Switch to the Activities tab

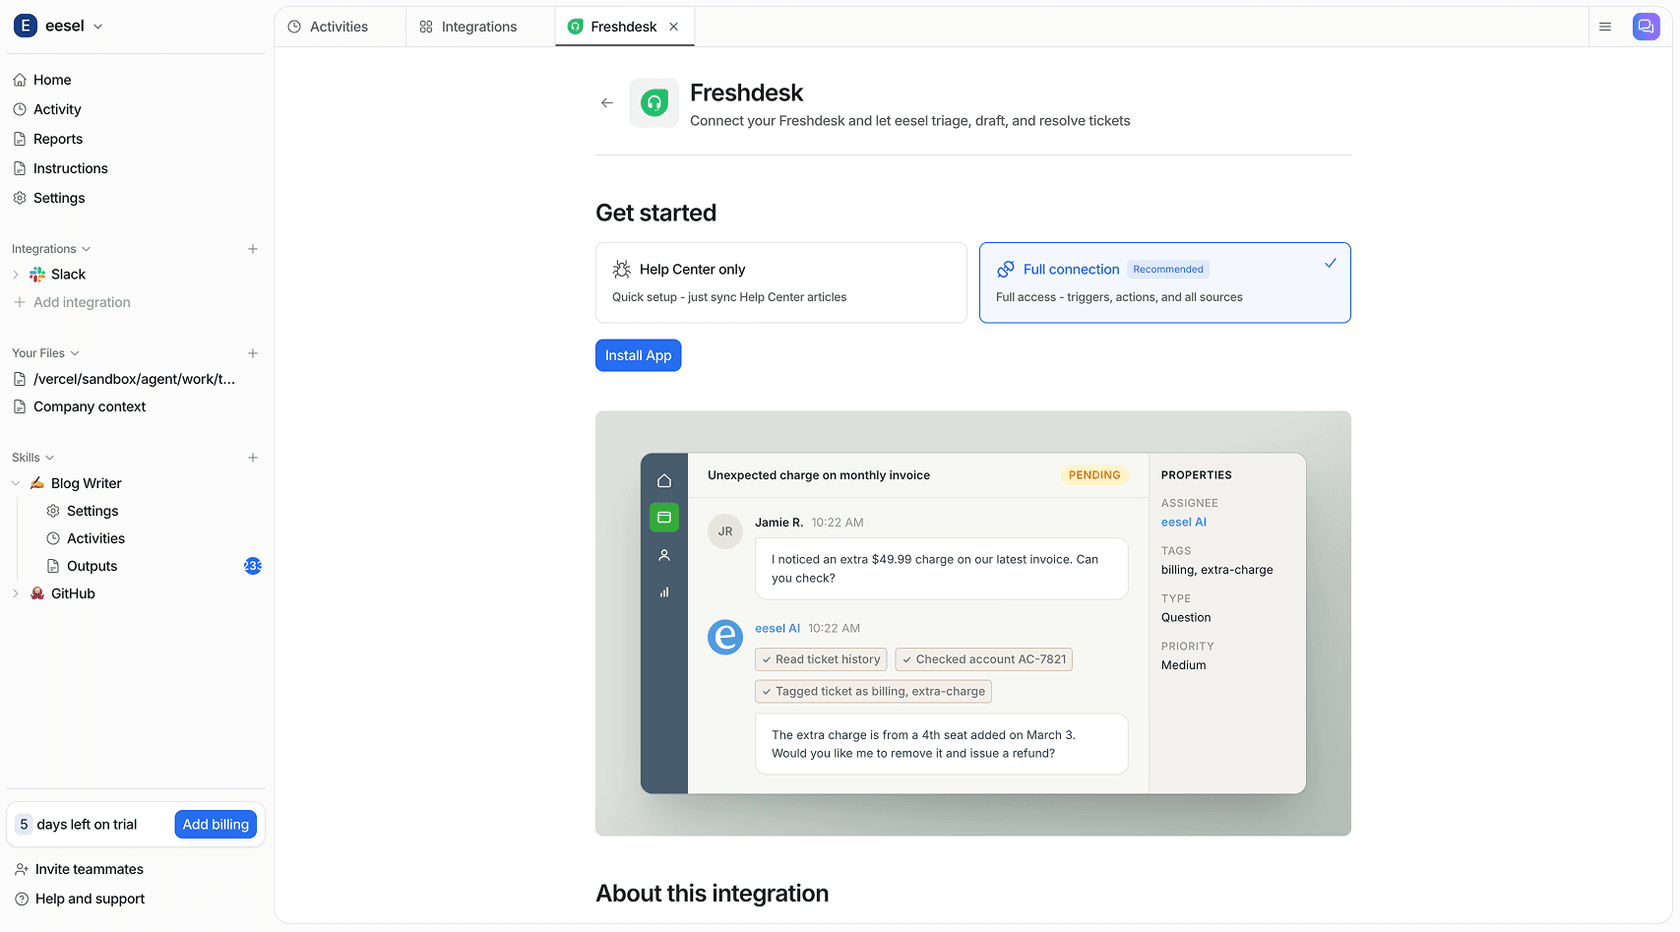click(339, 26)
